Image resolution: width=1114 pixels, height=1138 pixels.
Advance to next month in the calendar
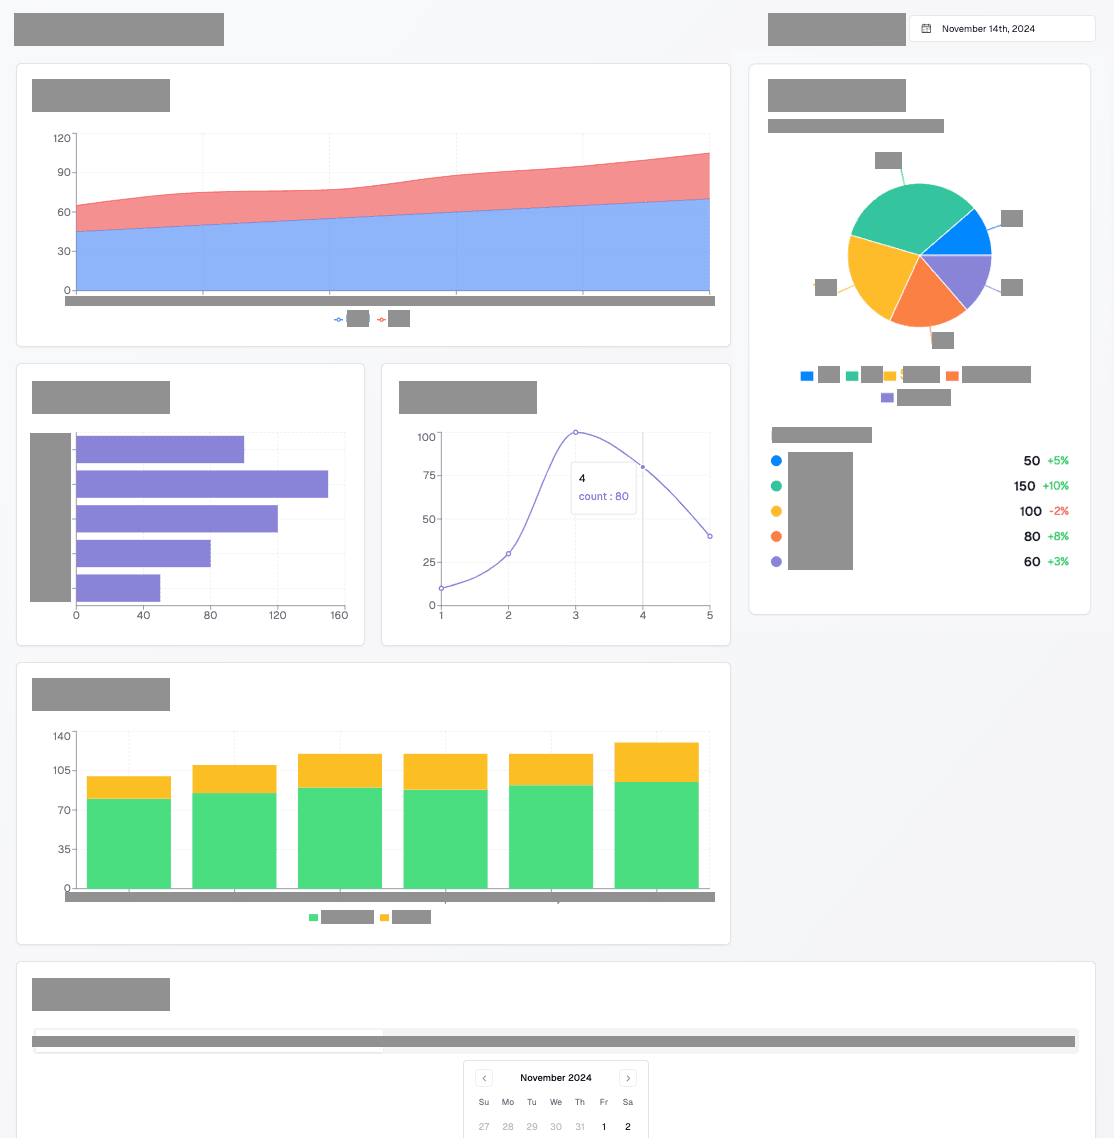628,1078
